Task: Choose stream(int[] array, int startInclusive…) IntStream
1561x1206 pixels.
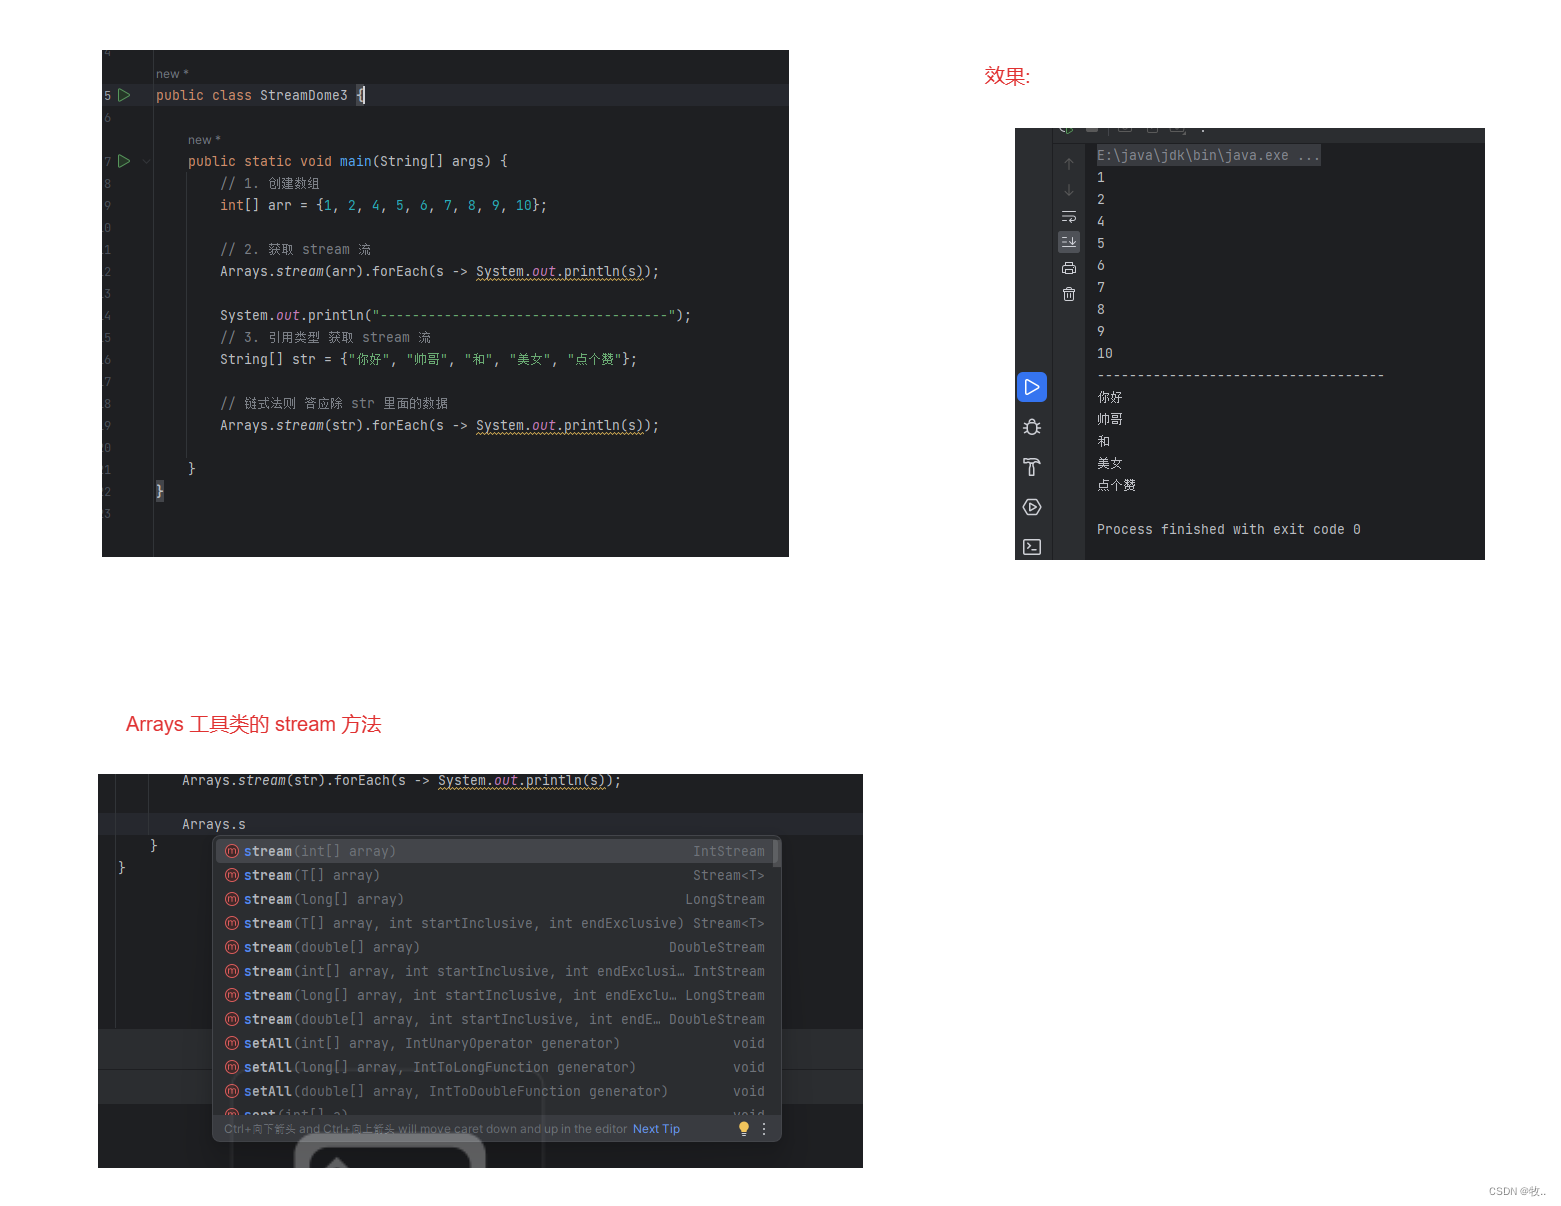Action: 495,971
